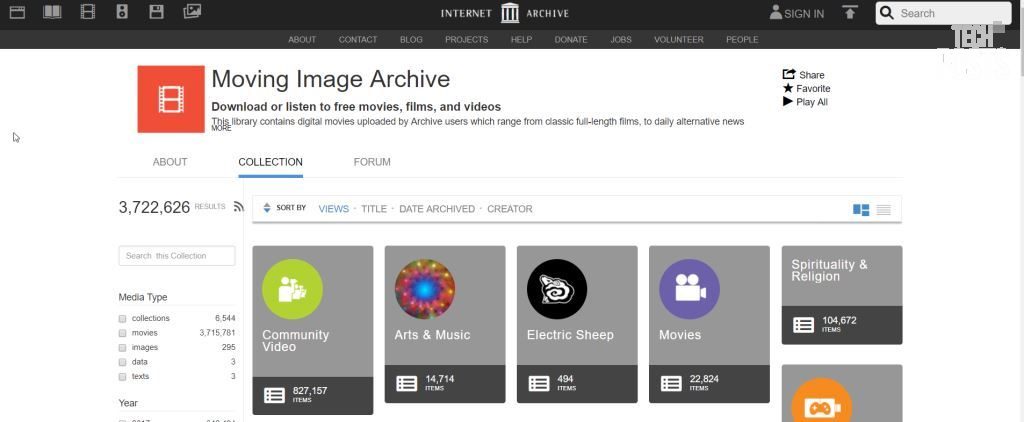Check the data media type checkbox
The image size is (1024, 422).
(122, 362)
